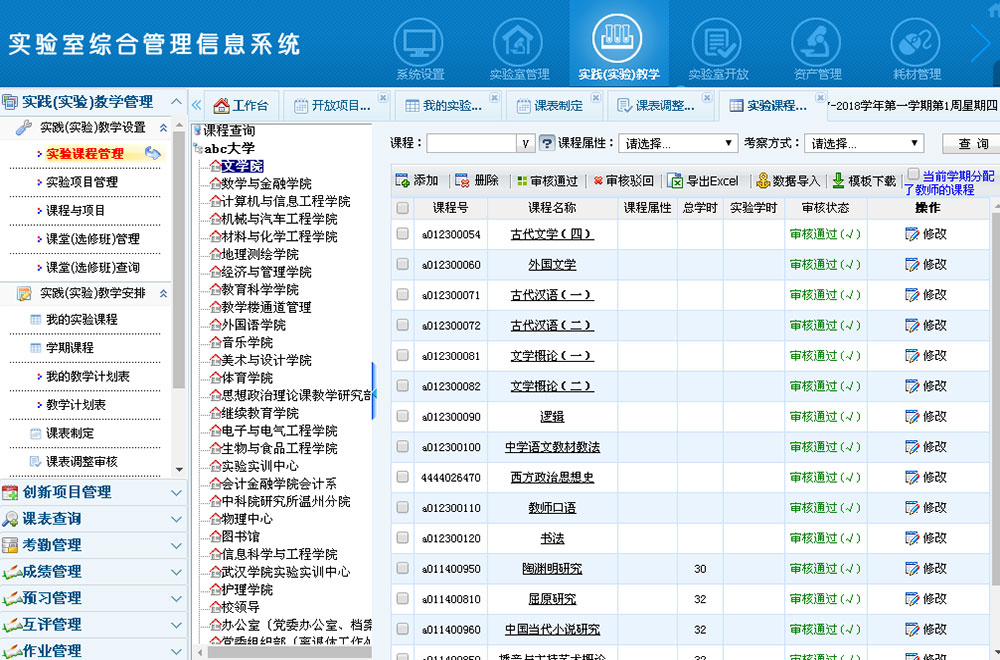Check the box for course a012300060
The width and height of the screenshot is (1000, 660).
(402, 264)
